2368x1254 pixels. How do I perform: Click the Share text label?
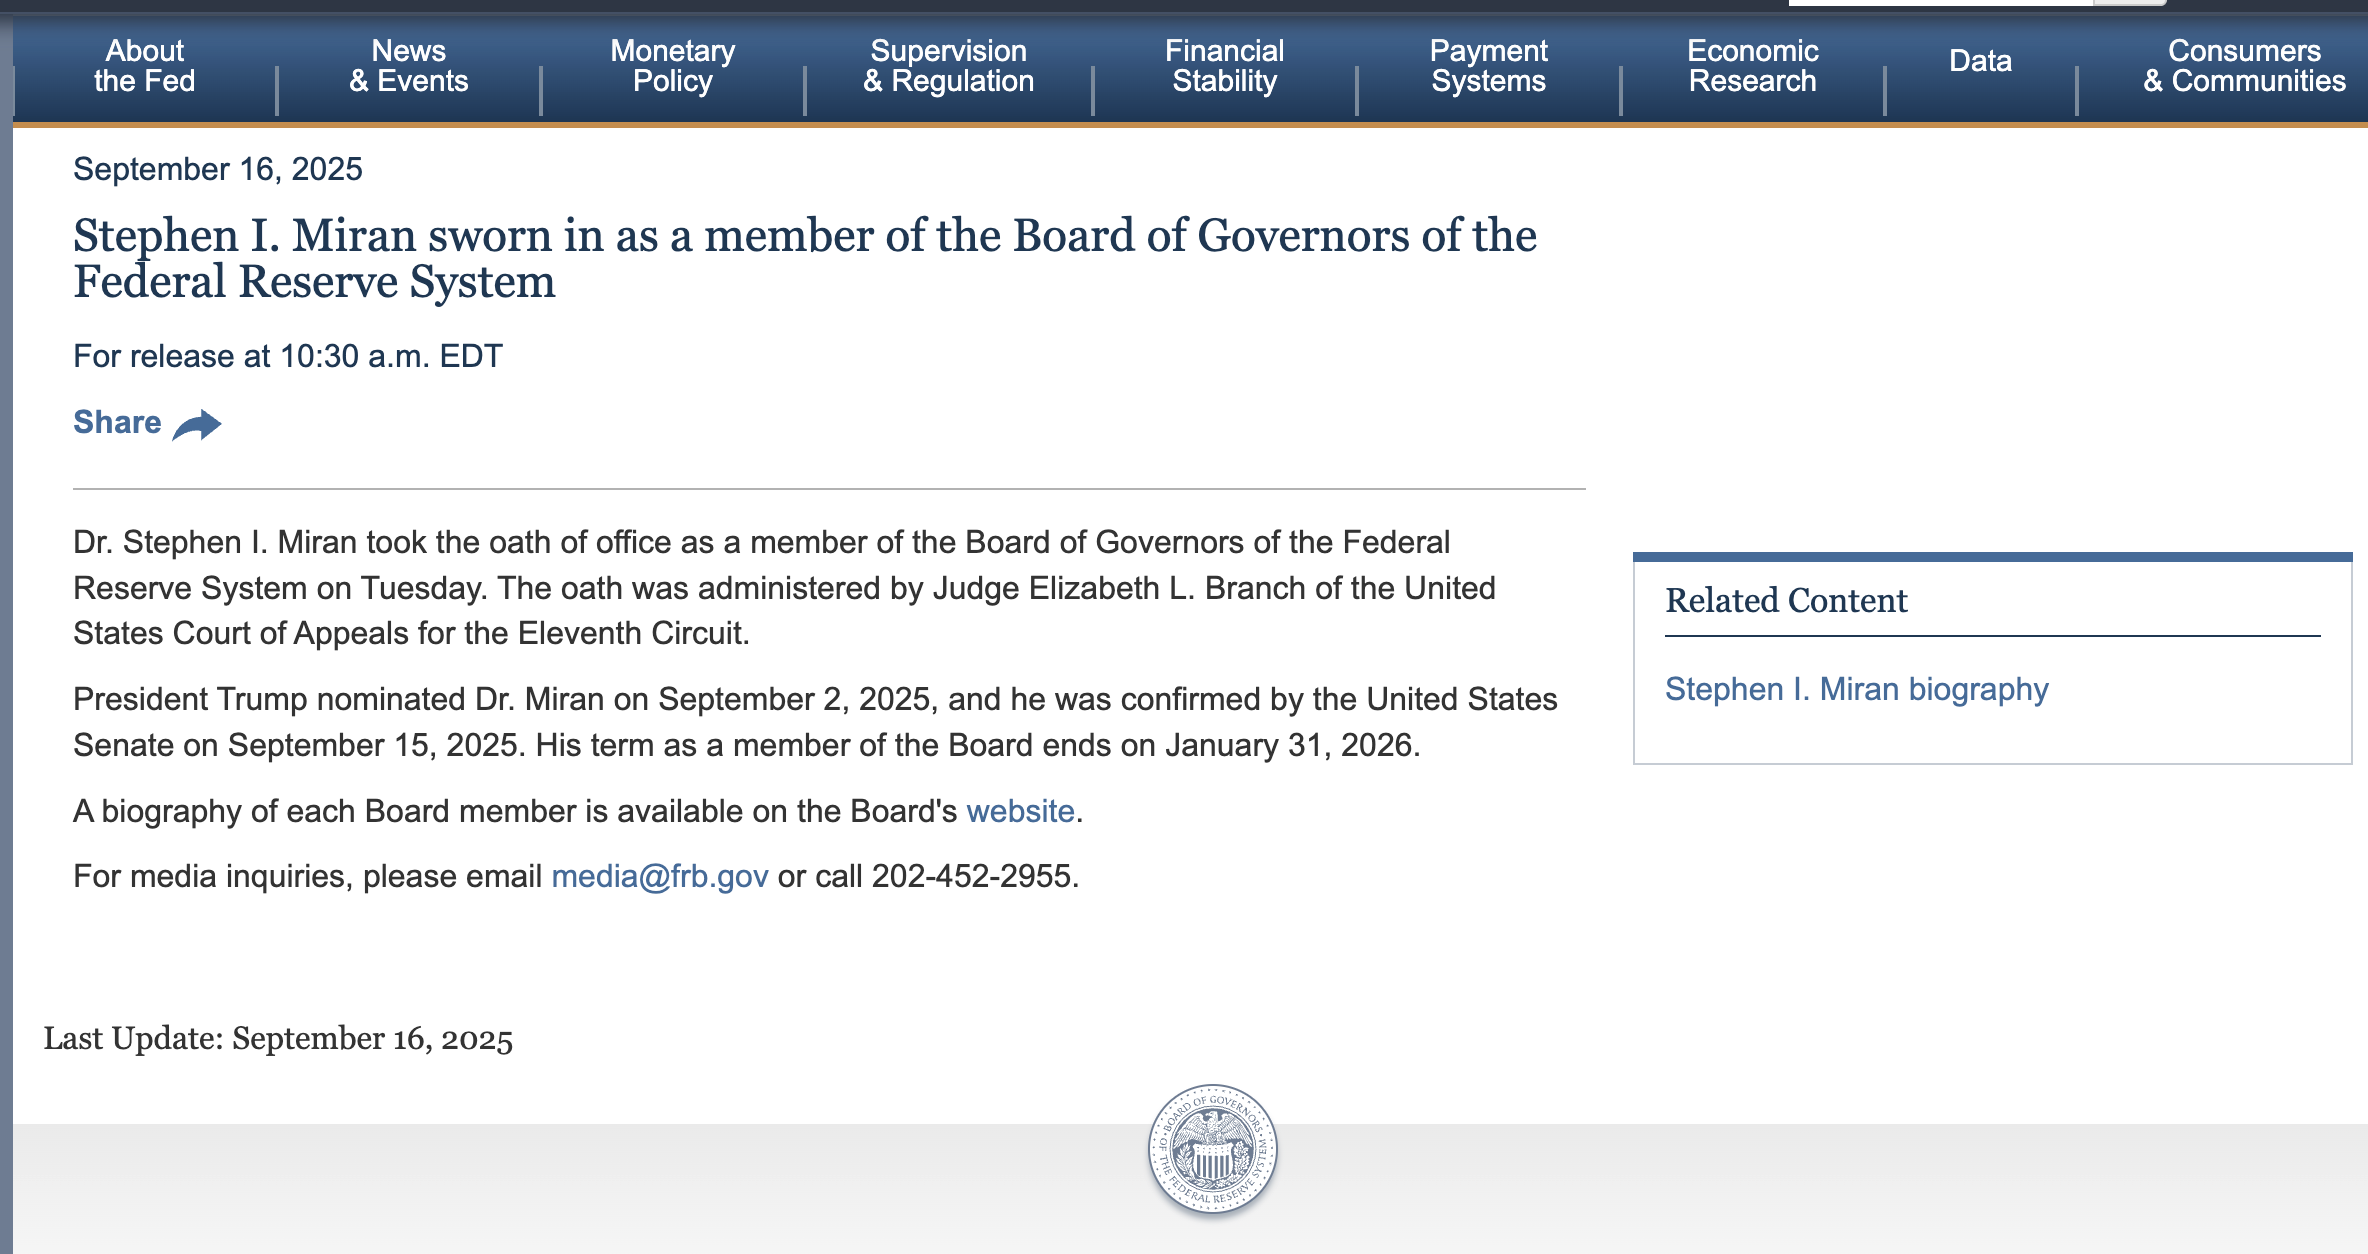tap(117, 422)
